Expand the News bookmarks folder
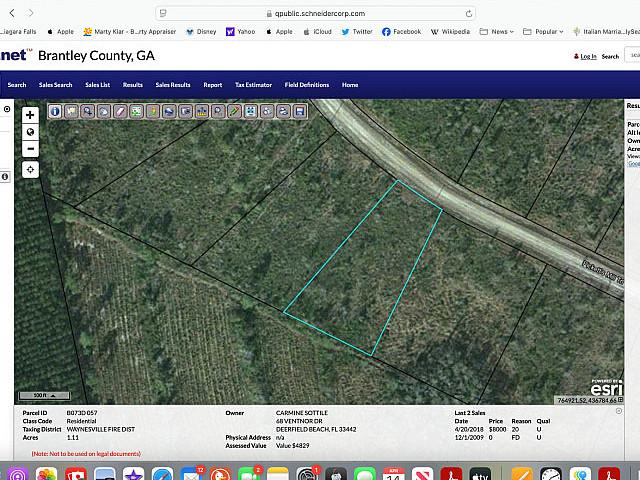 pyautogui.click(x=496, y=31)
